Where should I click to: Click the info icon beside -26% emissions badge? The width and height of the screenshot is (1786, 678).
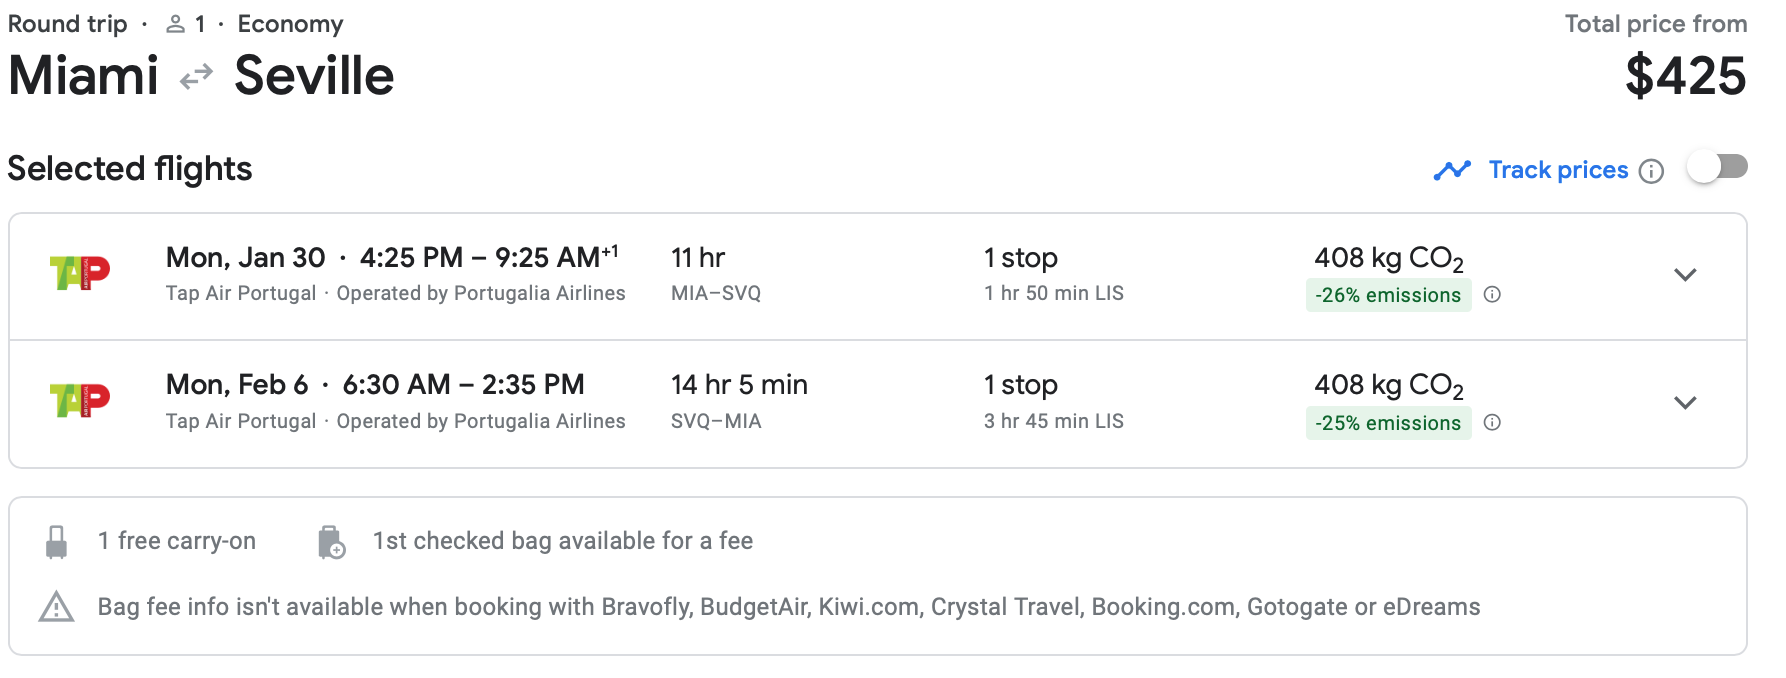(x=1493, y=295)
